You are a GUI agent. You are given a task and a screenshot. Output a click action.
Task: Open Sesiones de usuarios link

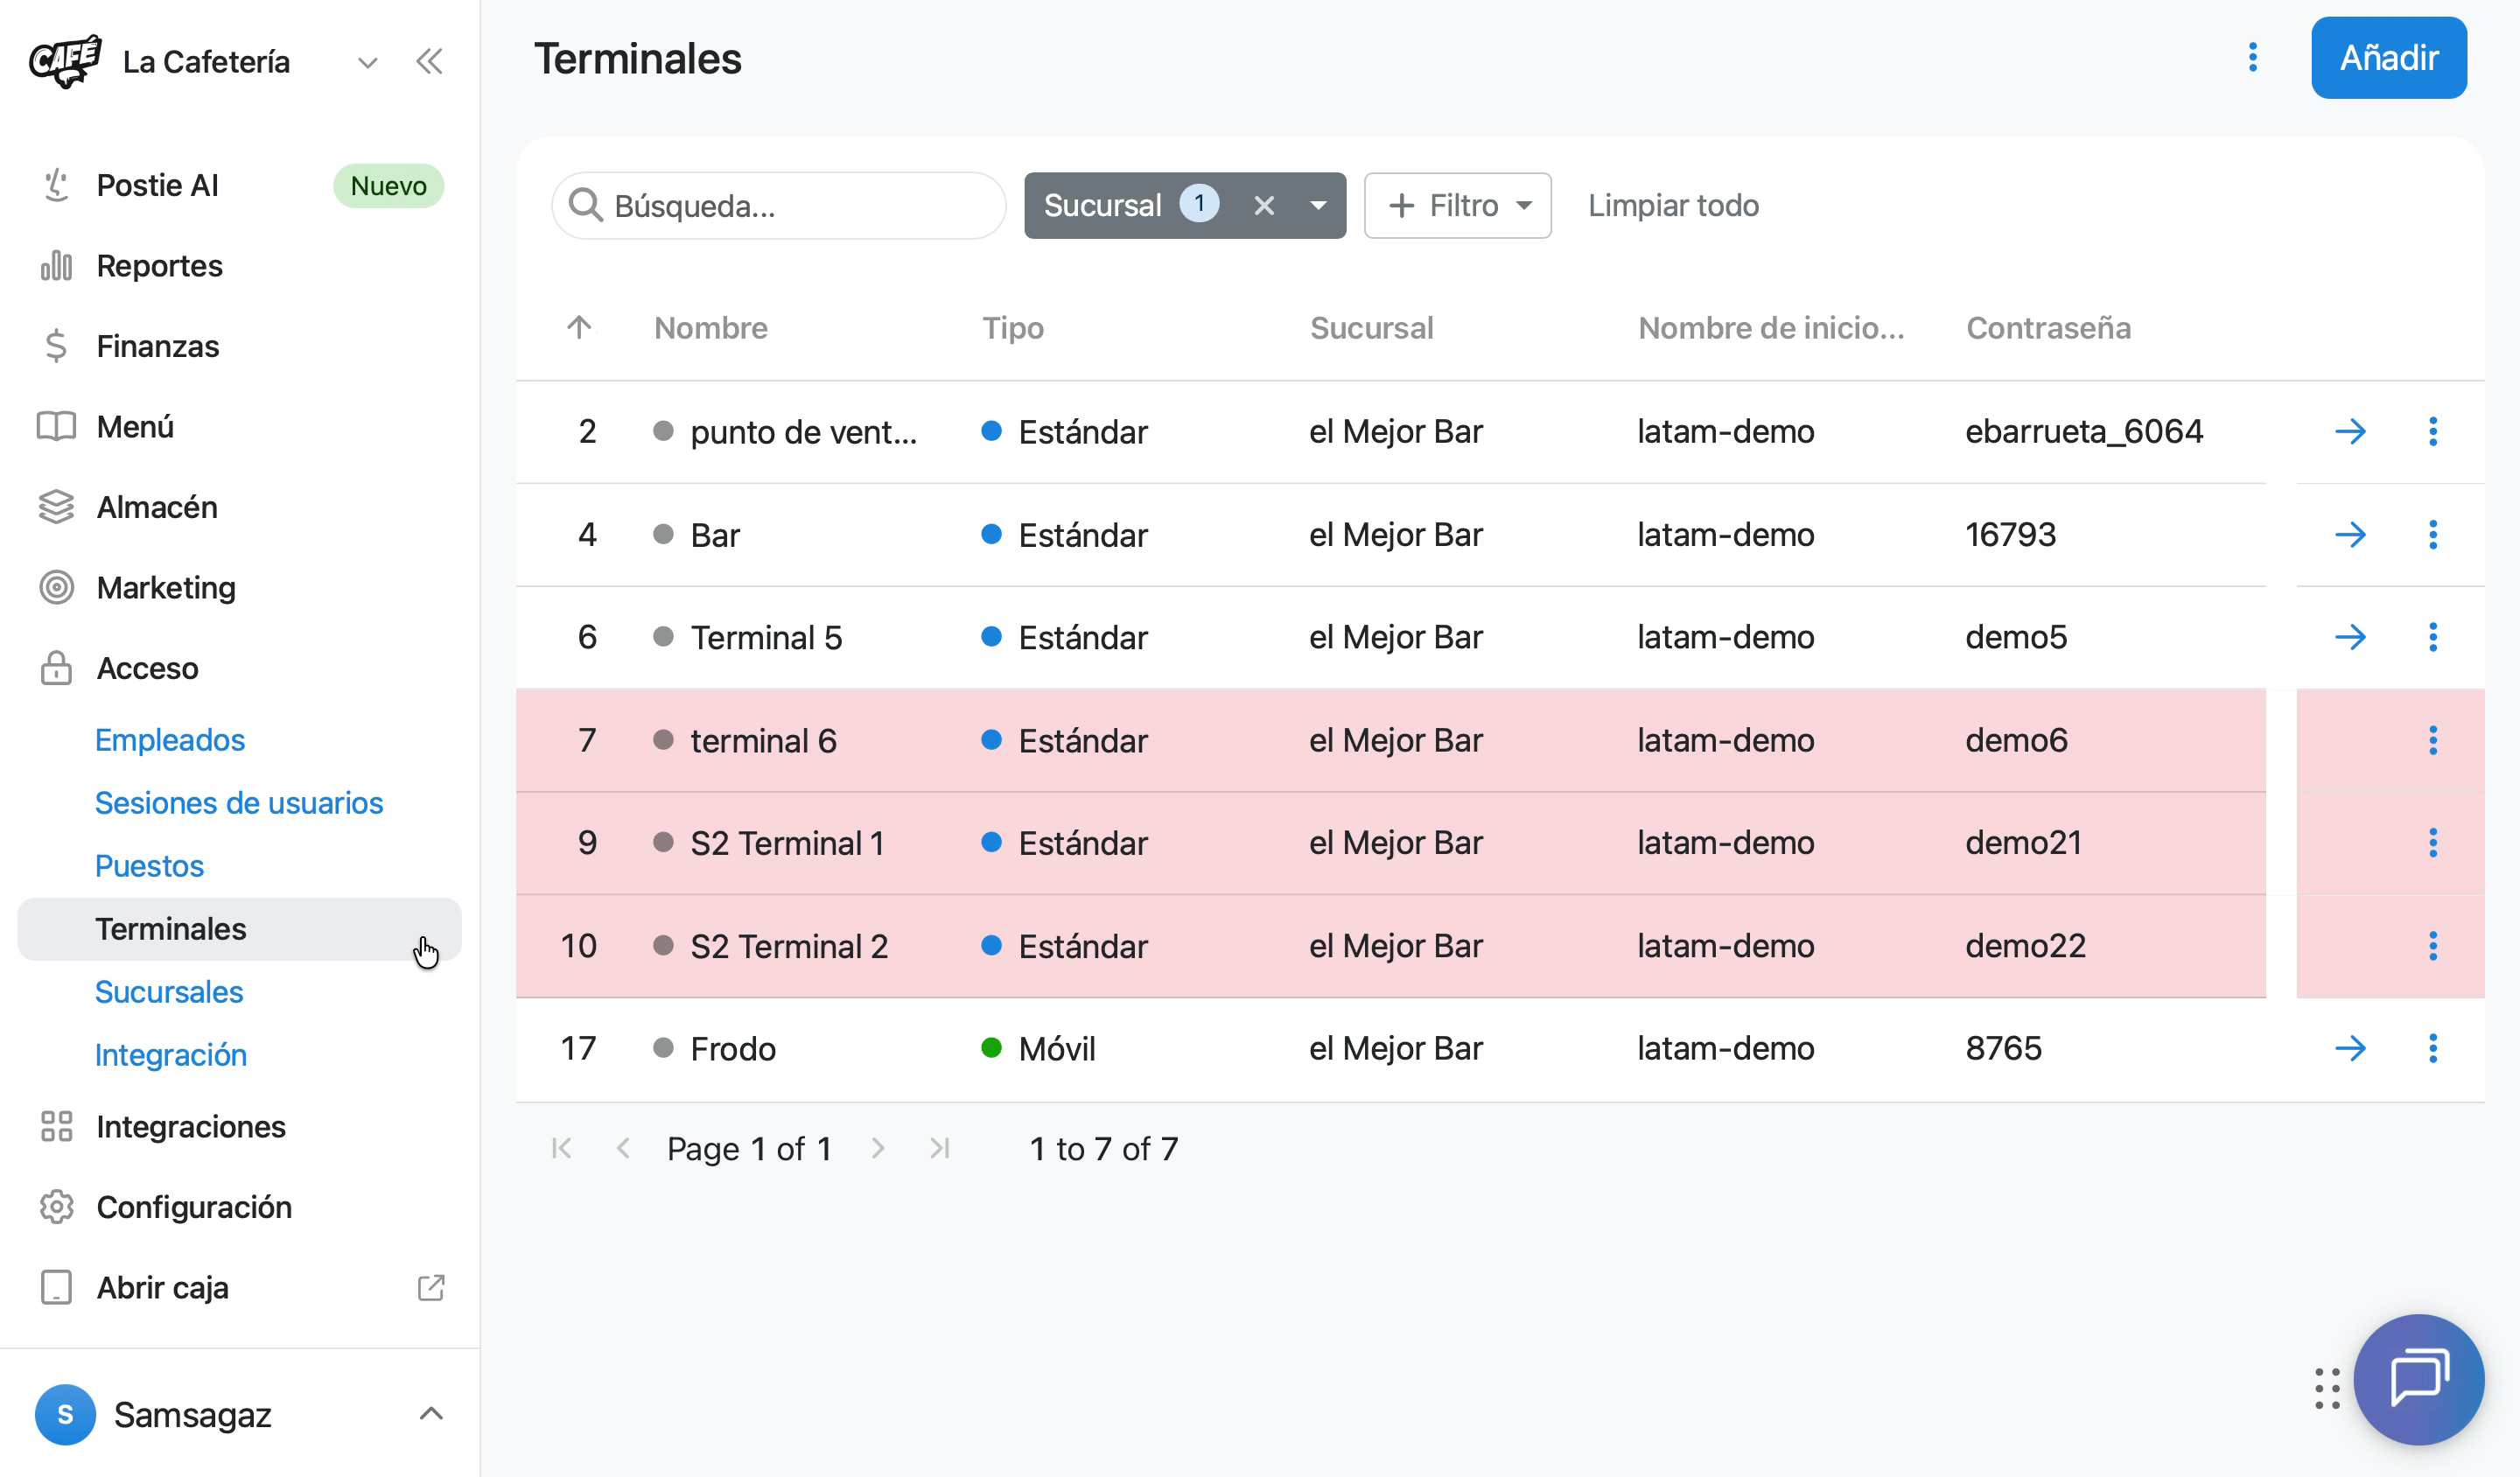239,803
